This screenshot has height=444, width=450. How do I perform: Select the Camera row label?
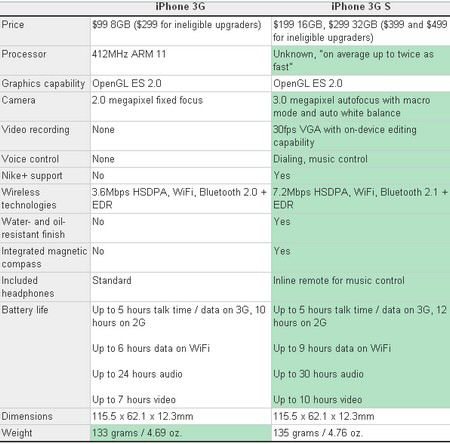click(x=18, y=100)
